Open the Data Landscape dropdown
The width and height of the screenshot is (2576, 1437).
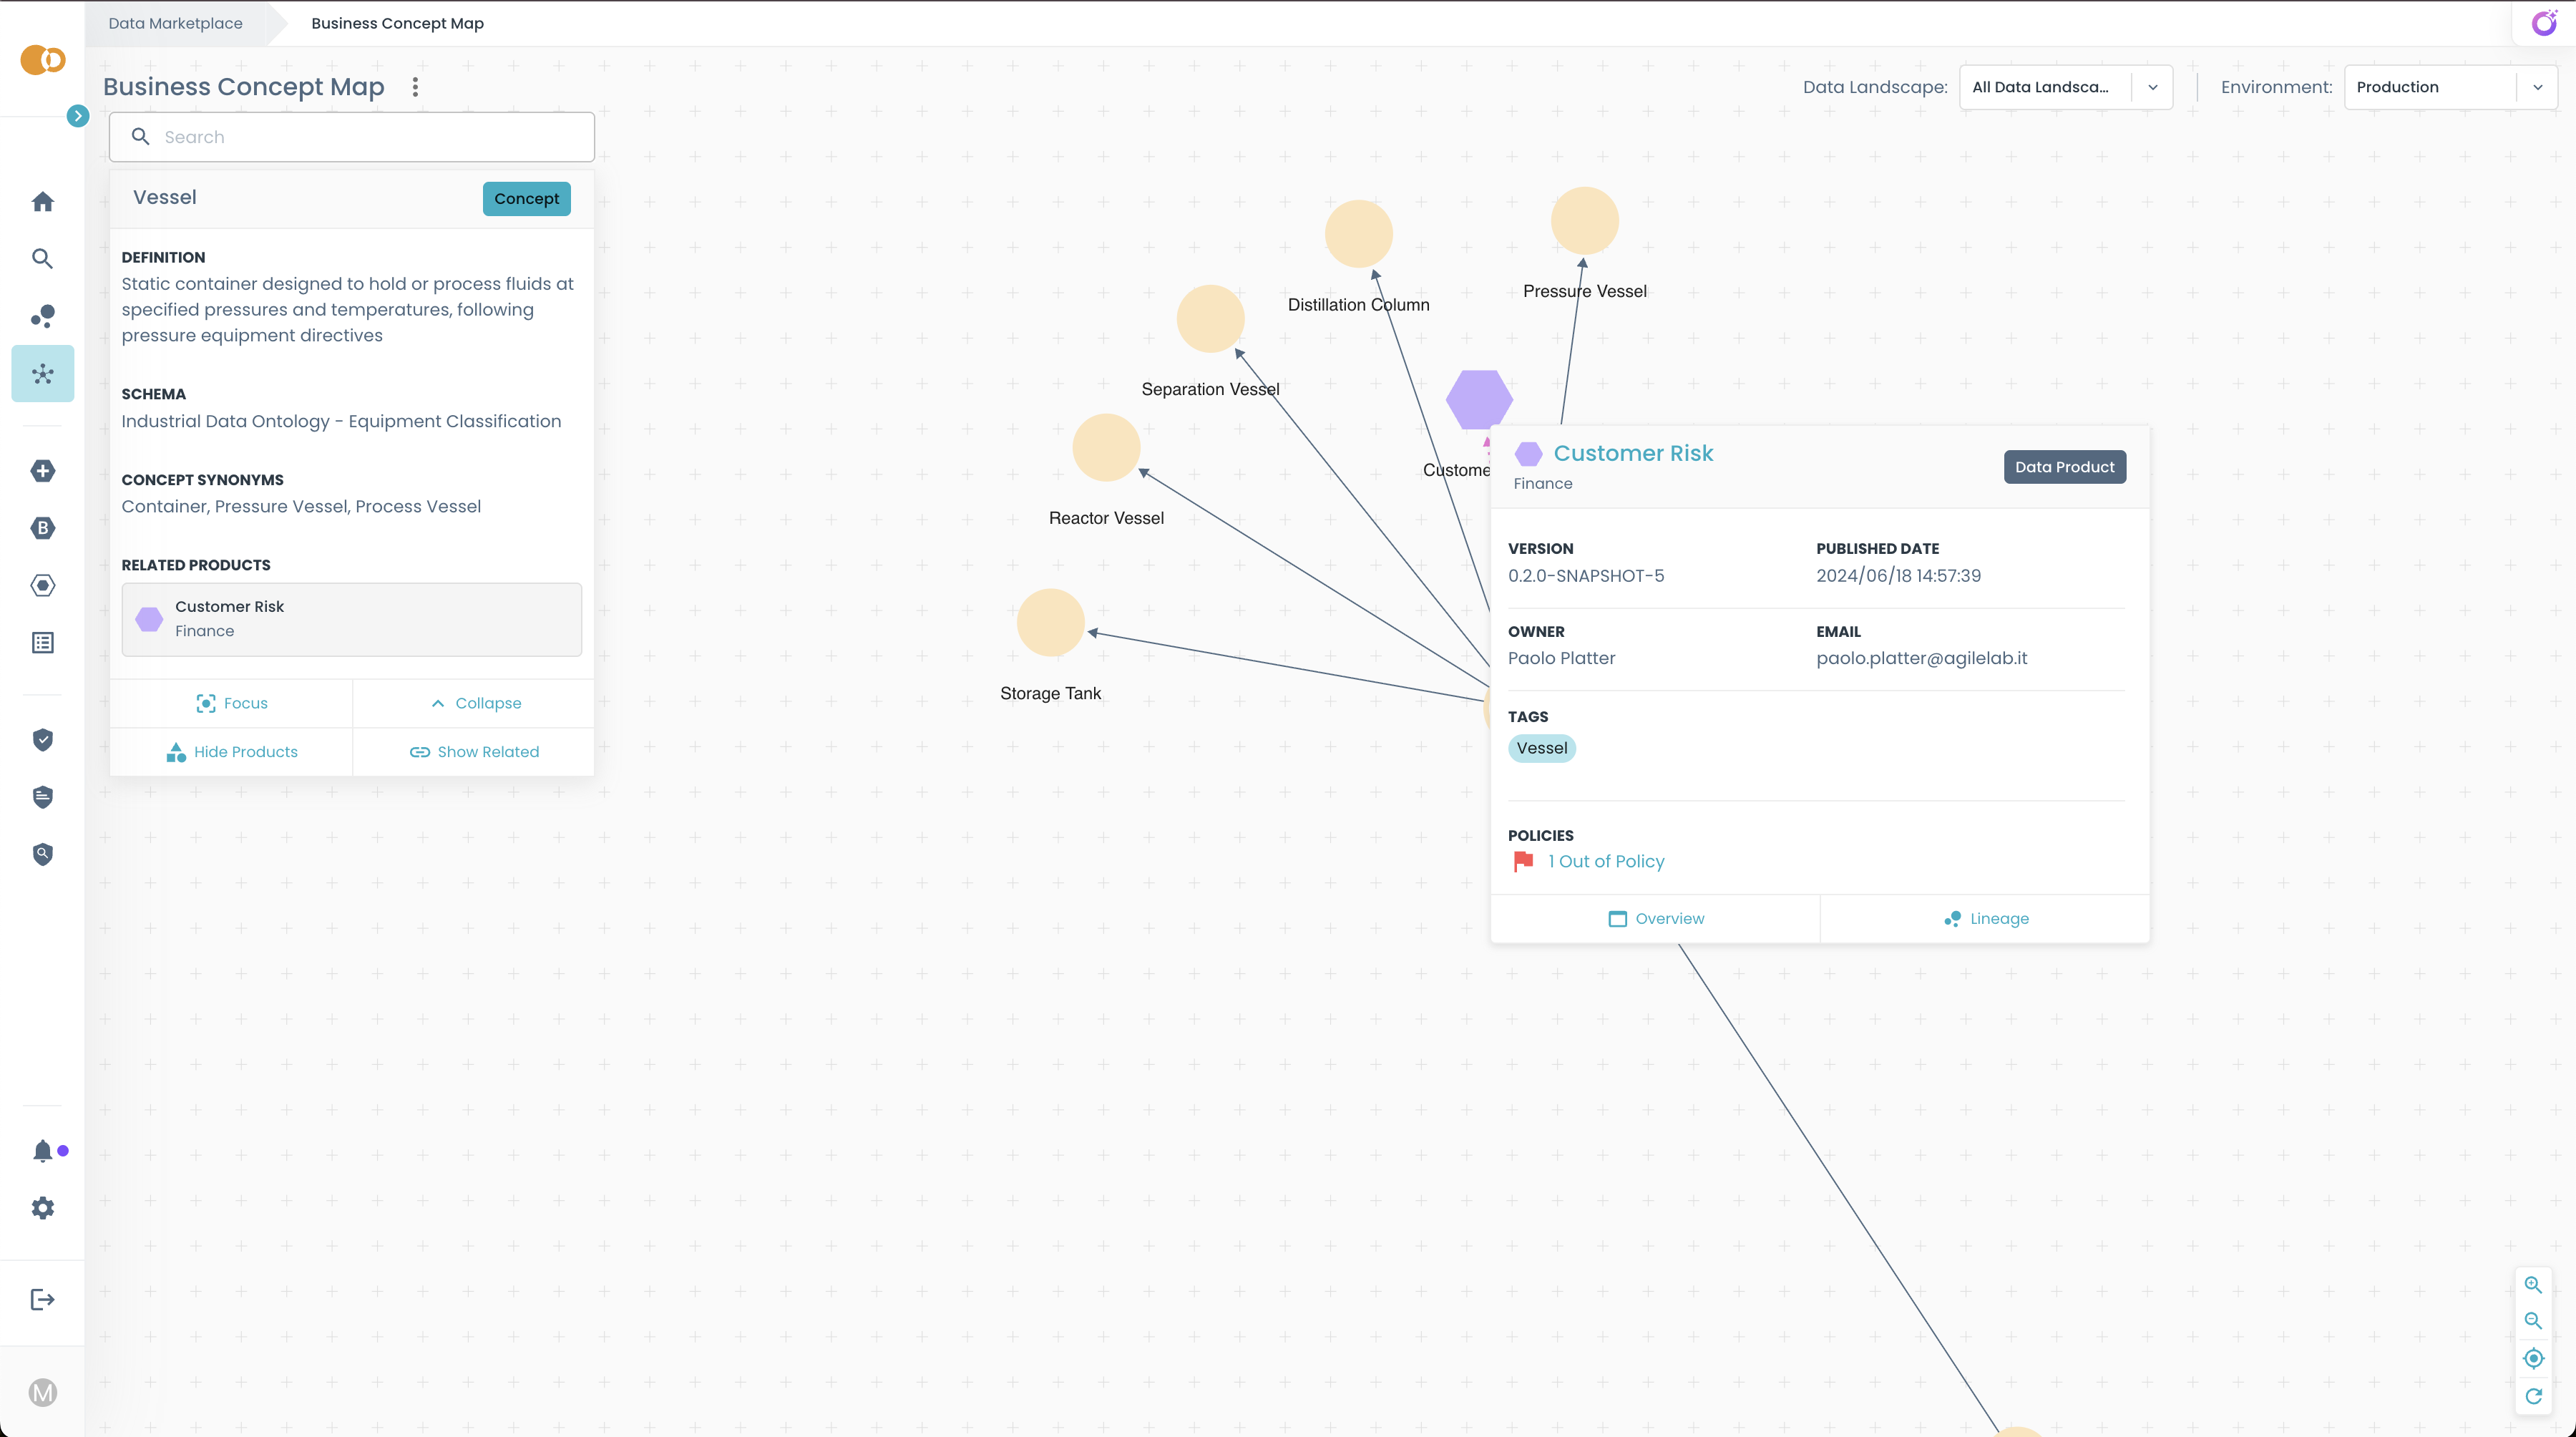(2065, 87)
